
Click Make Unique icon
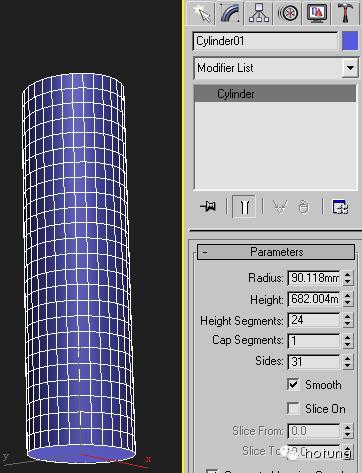point(280,207)
